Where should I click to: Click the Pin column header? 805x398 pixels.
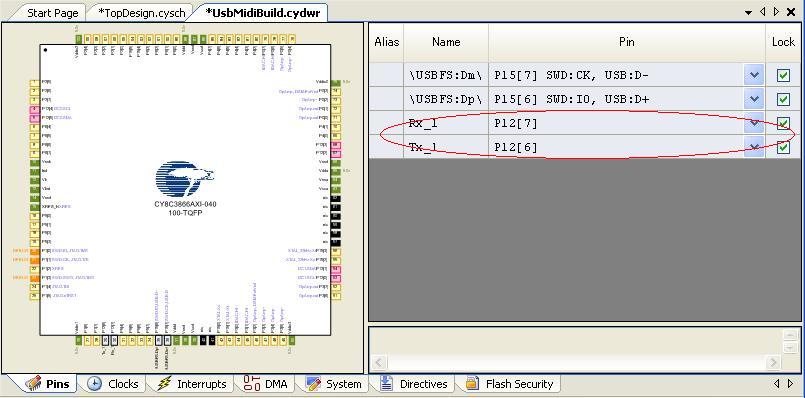[627, 42]
